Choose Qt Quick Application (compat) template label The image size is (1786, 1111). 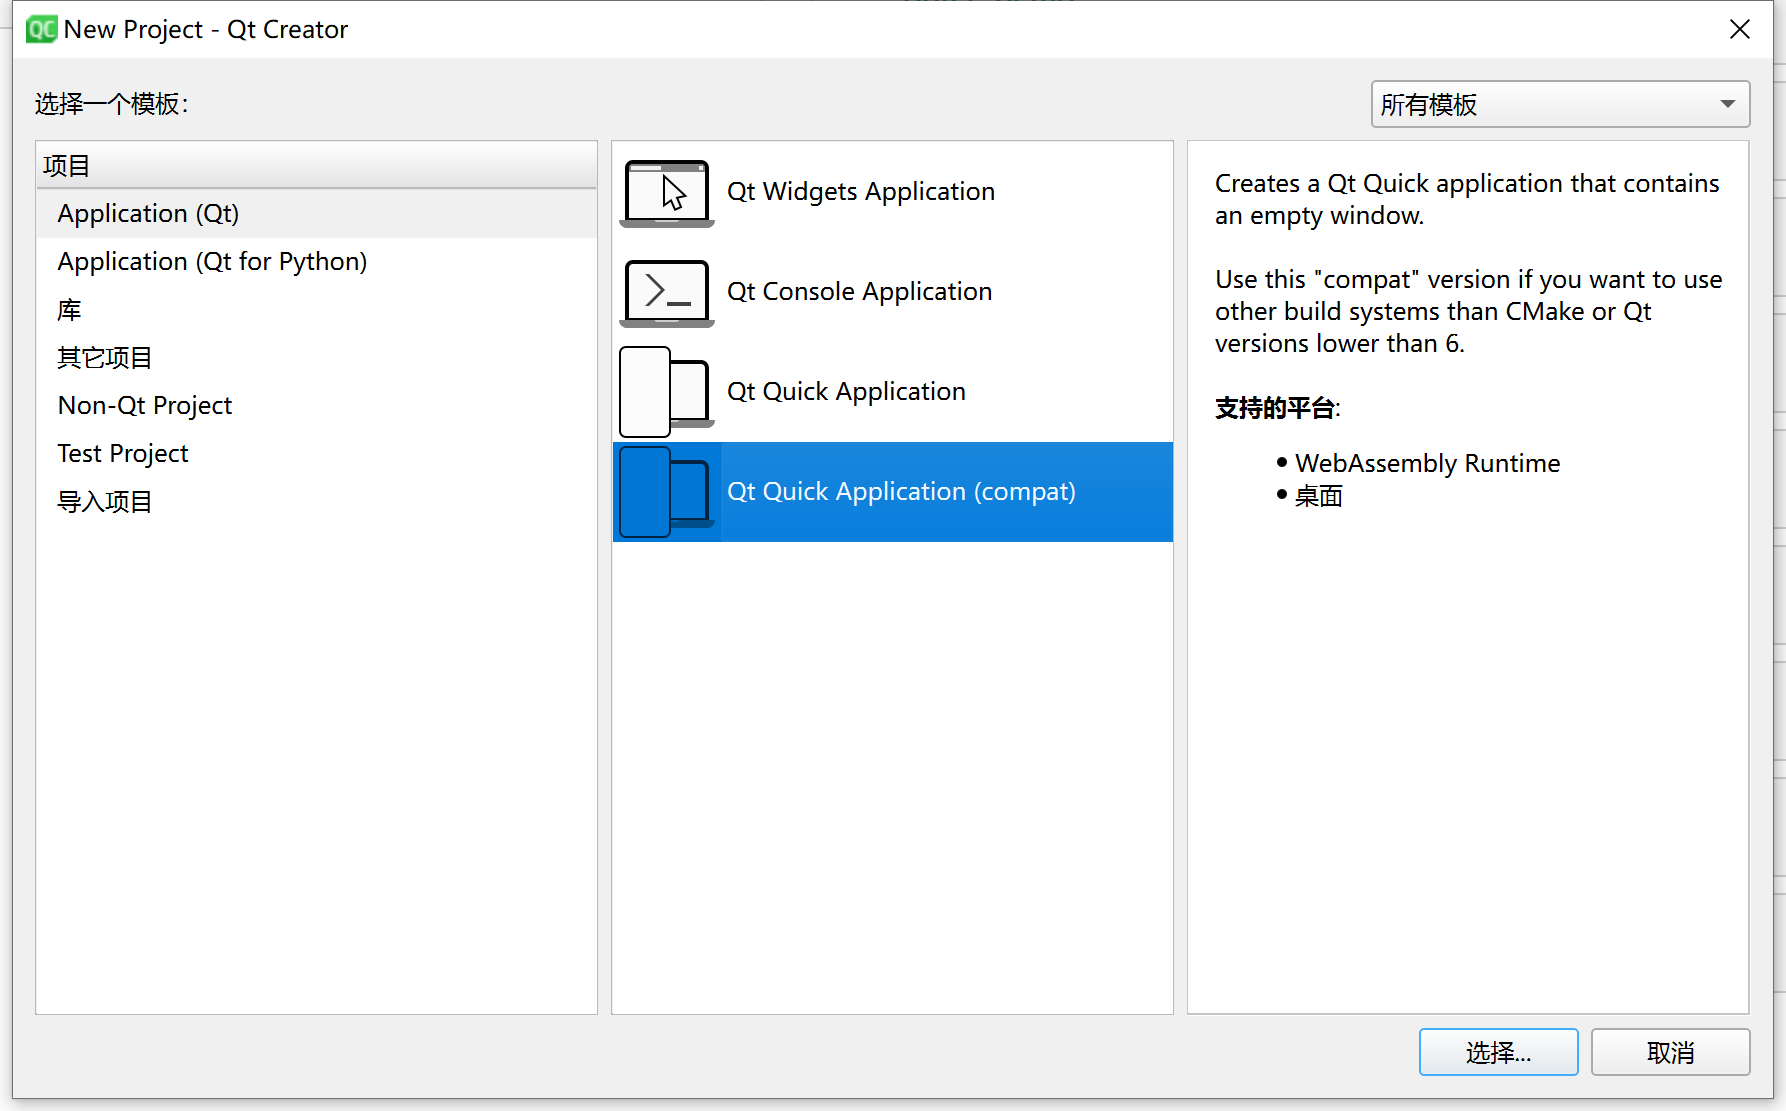(901, 492)
